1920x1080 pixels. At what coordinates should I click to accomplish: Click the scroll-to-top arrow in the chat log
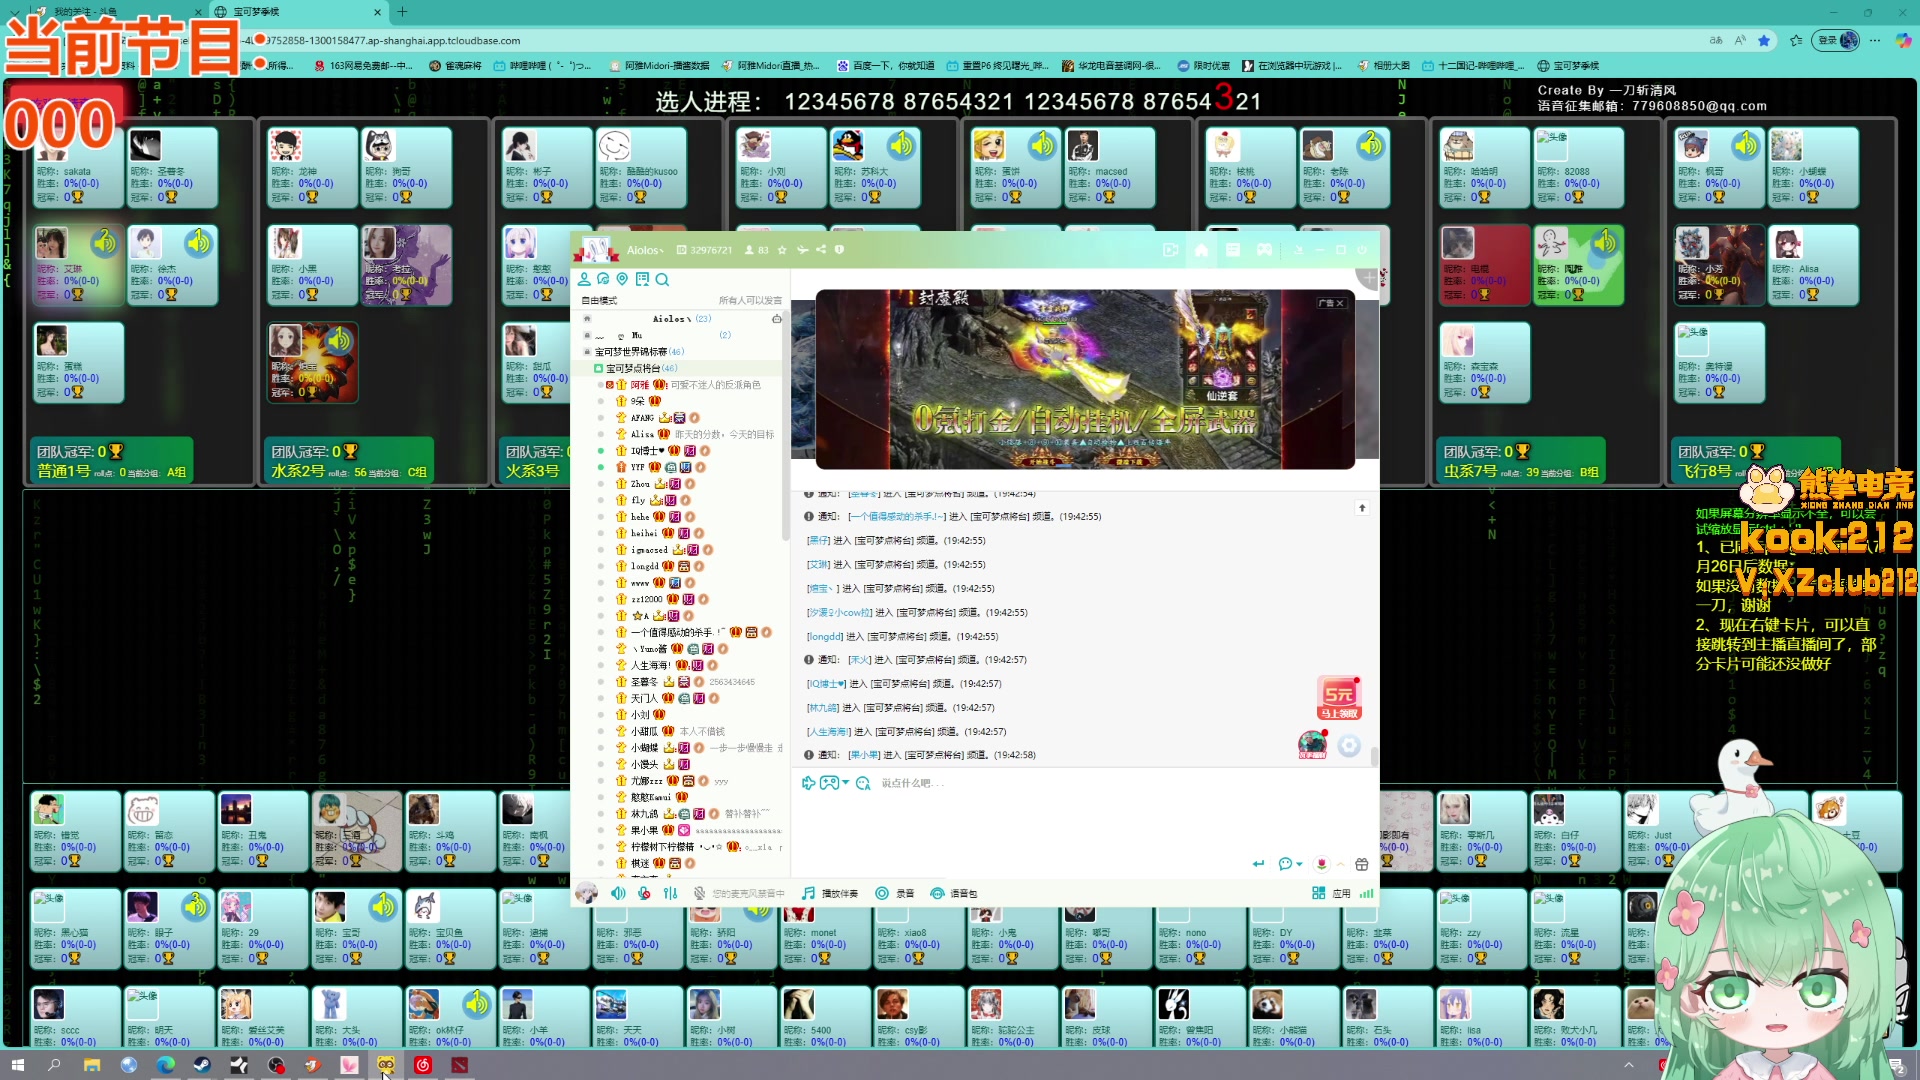[1361, 508]
